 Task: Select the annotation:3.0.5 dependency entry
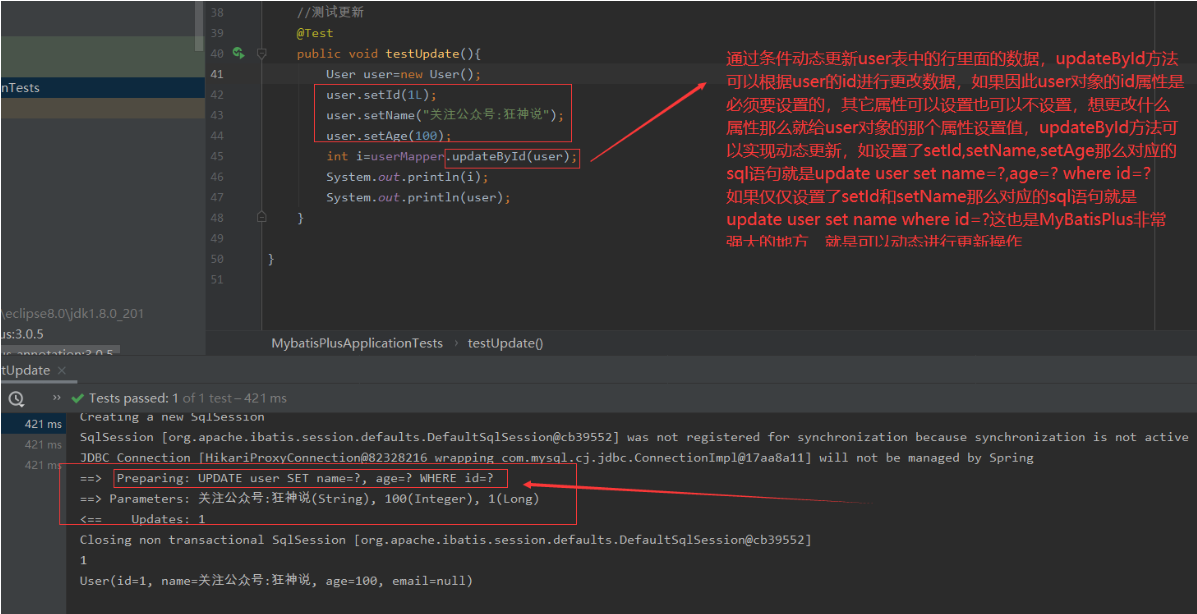[x=55, y=353]
